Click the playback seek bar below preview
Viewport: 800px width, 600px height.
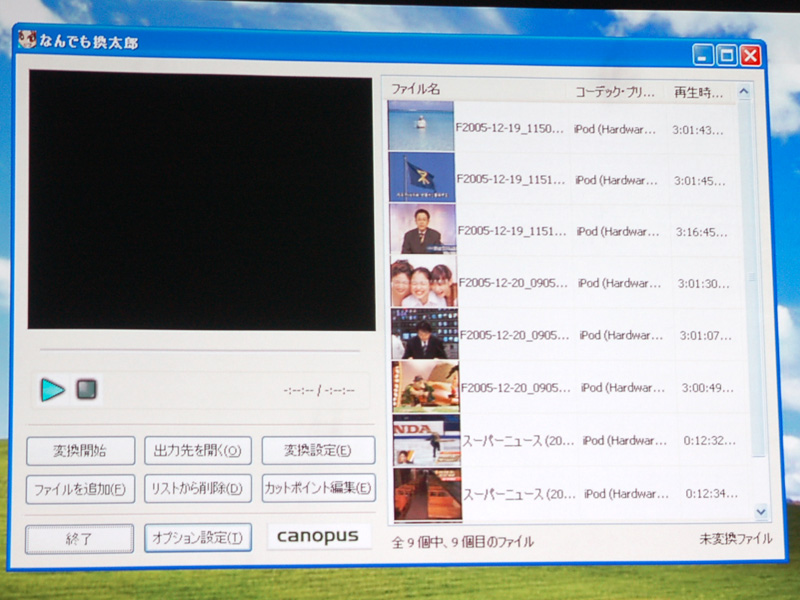(x=199, y=351)
